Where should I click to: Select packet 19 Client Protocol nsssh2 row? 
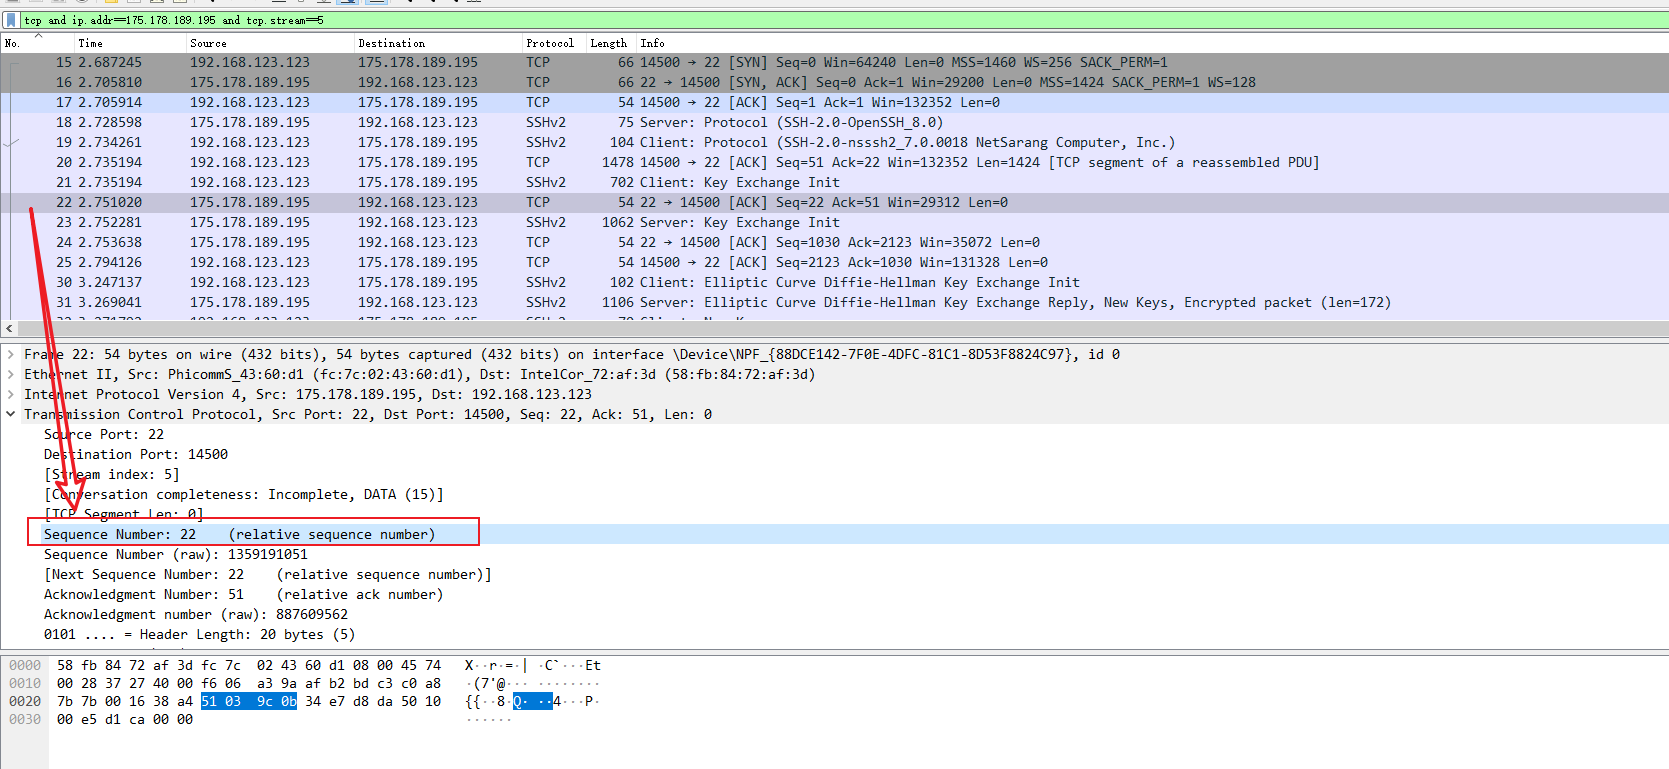coord(834,142)
